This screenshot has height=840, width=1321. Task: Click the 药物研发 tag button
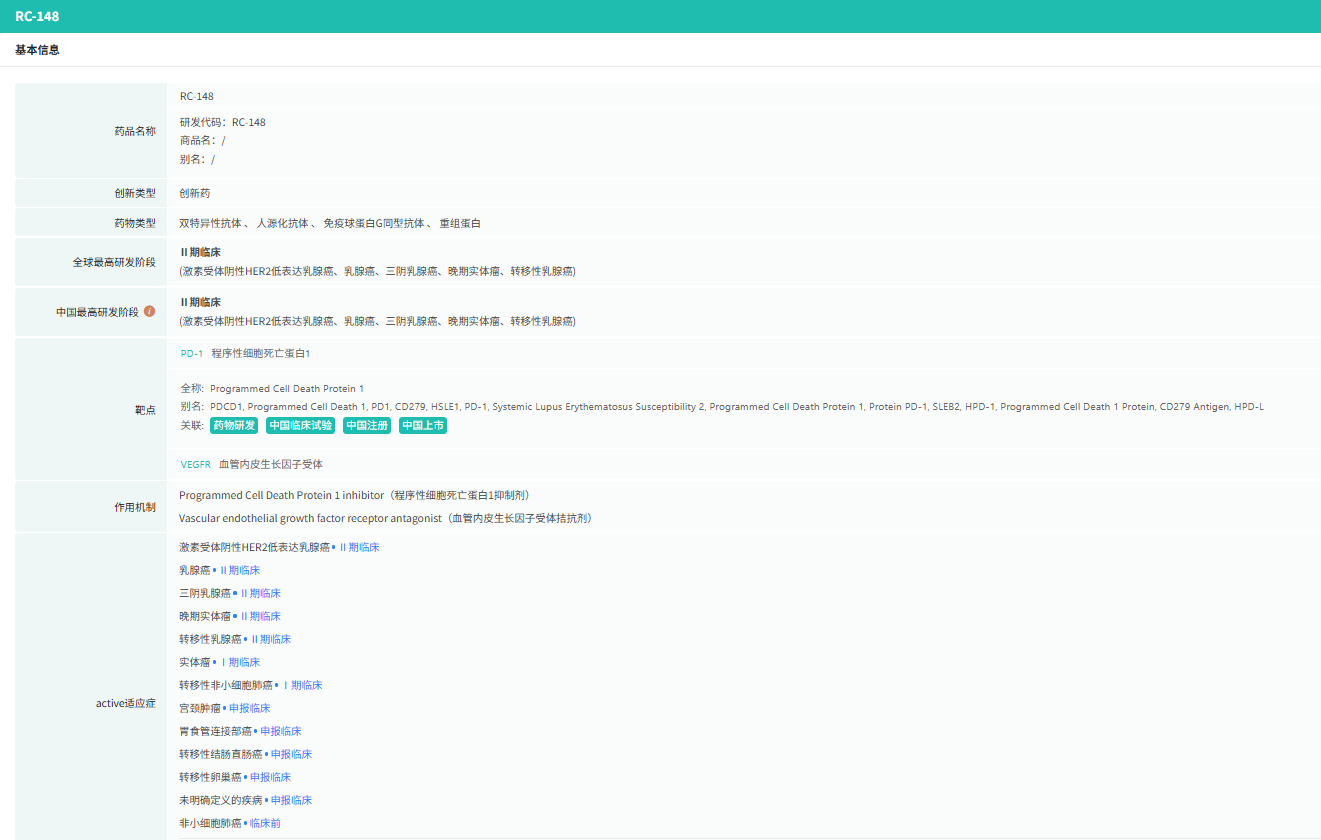pos(234,426)
